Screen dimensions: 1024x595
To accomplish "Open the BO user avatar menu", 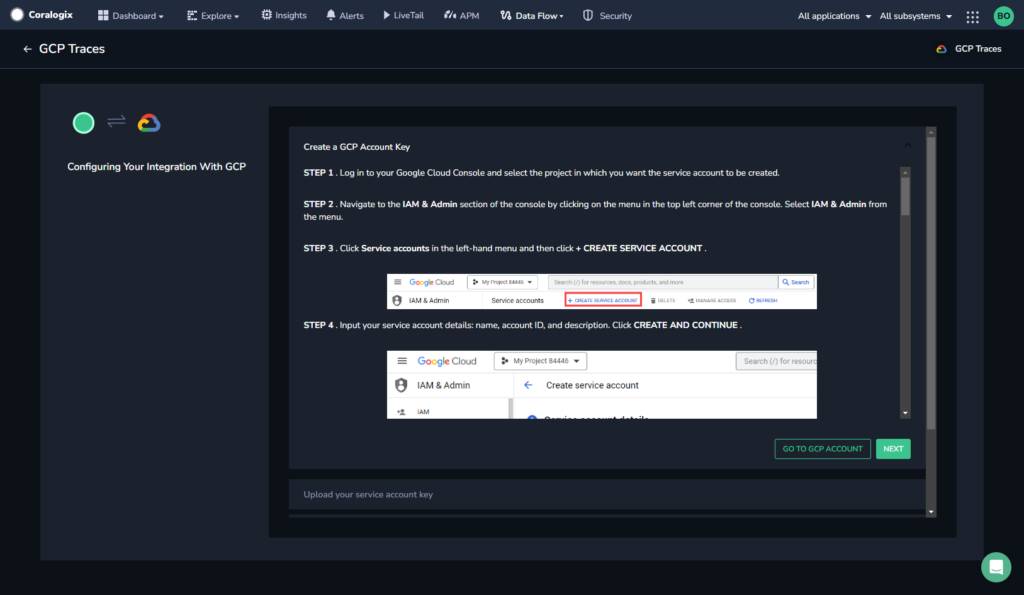I will (x=1003, y=16).
